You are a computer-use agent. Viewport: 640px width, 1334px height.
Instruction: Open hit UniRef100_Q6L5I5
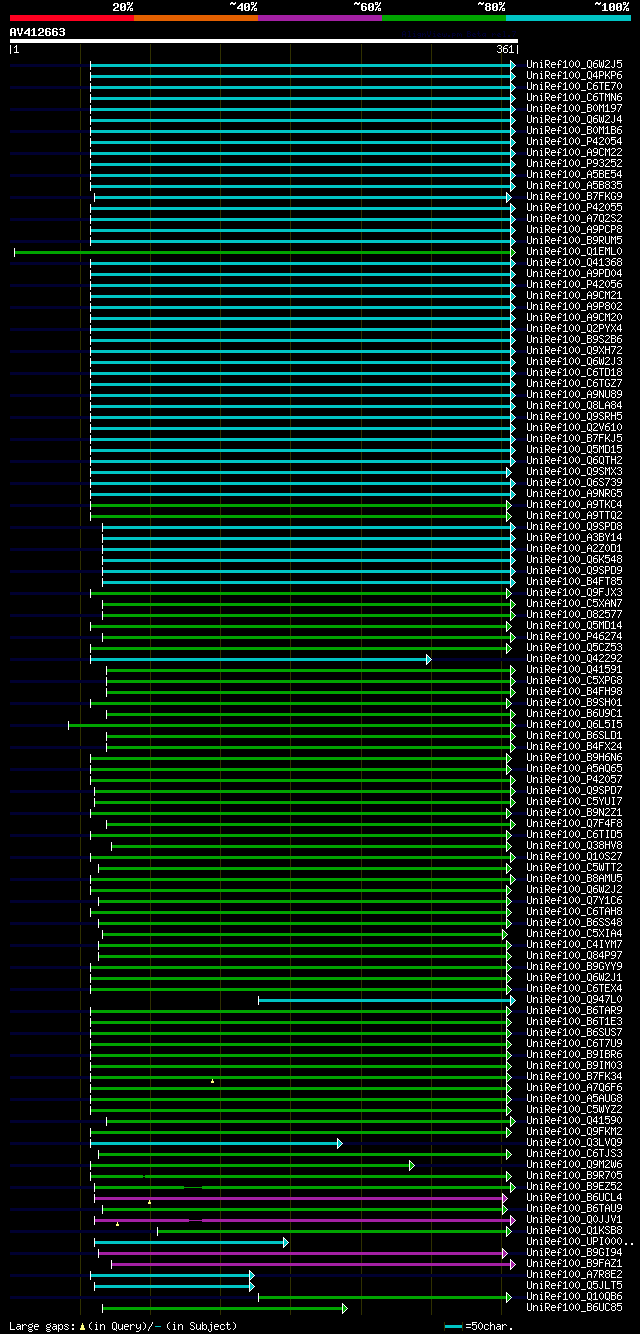pos(575,725)
